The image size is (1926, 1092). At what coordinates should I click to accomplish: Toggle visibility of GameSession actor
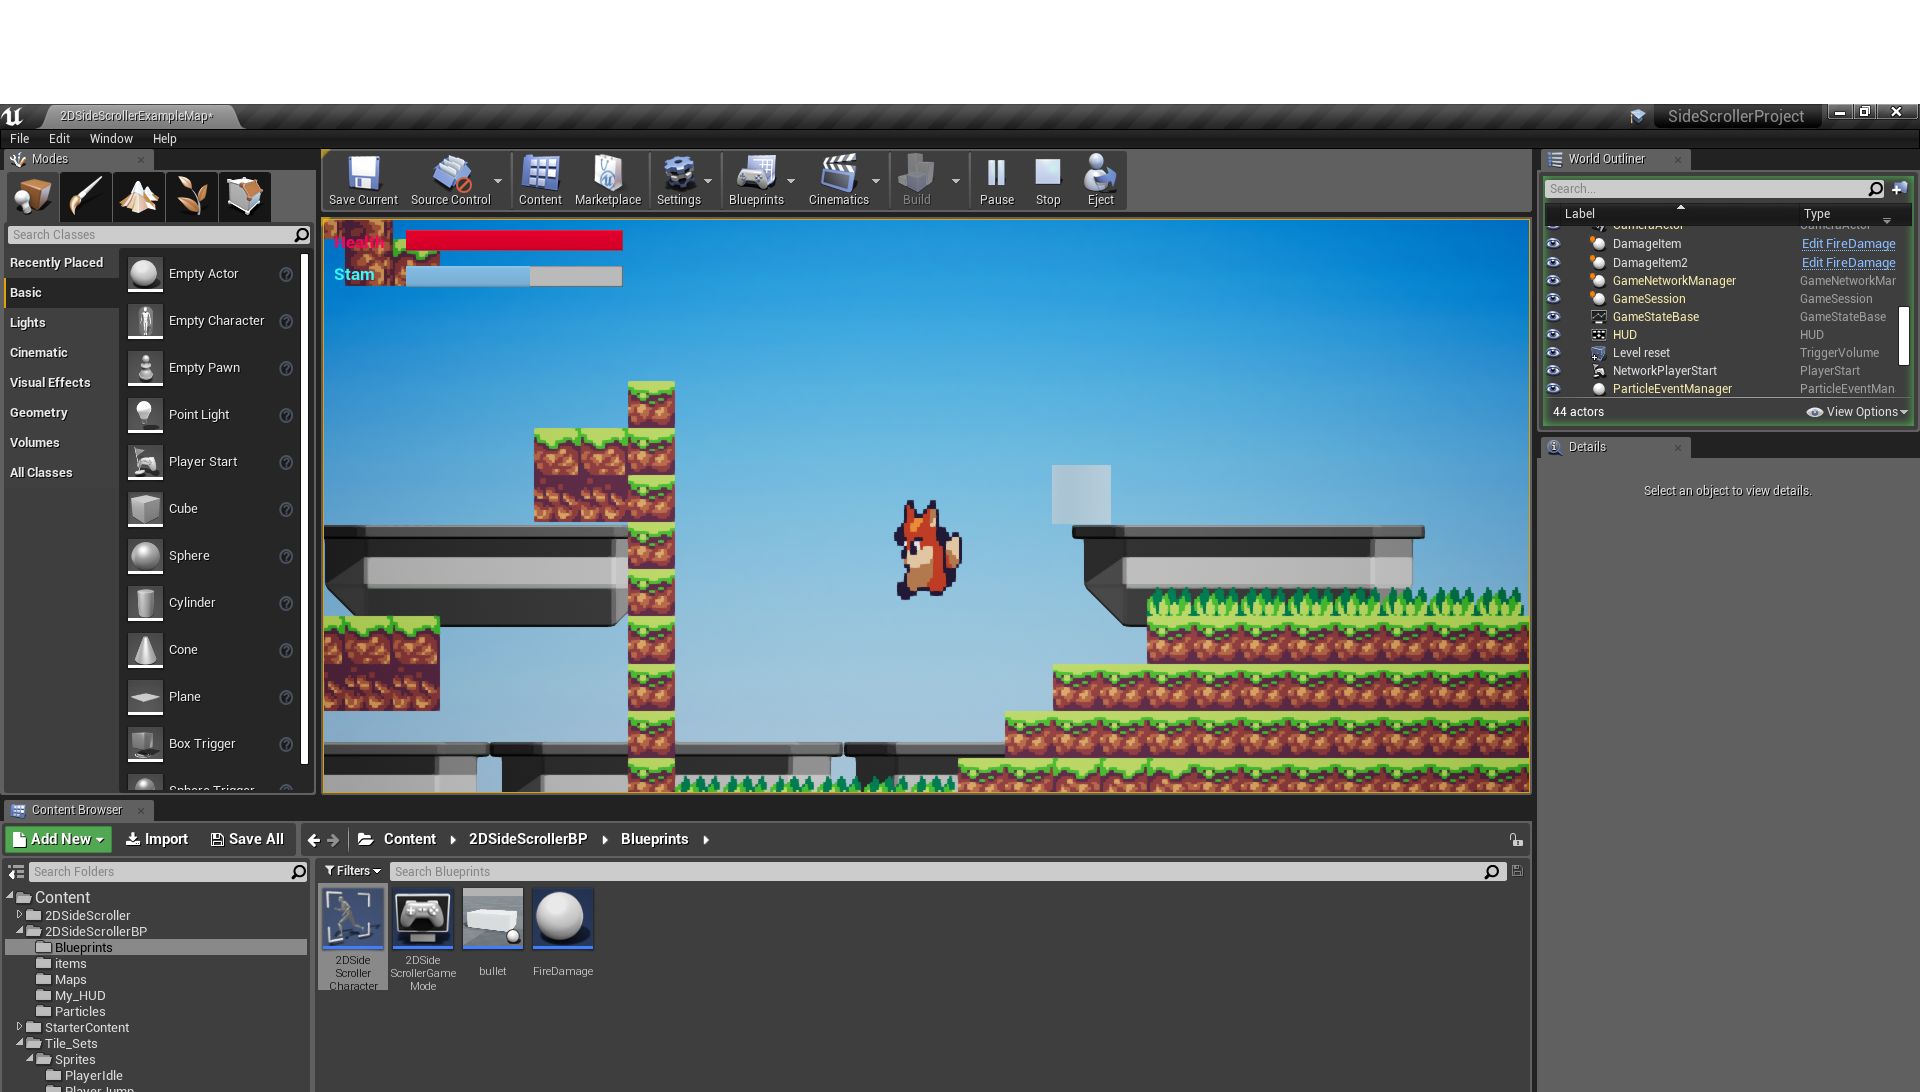point(1553,299)
